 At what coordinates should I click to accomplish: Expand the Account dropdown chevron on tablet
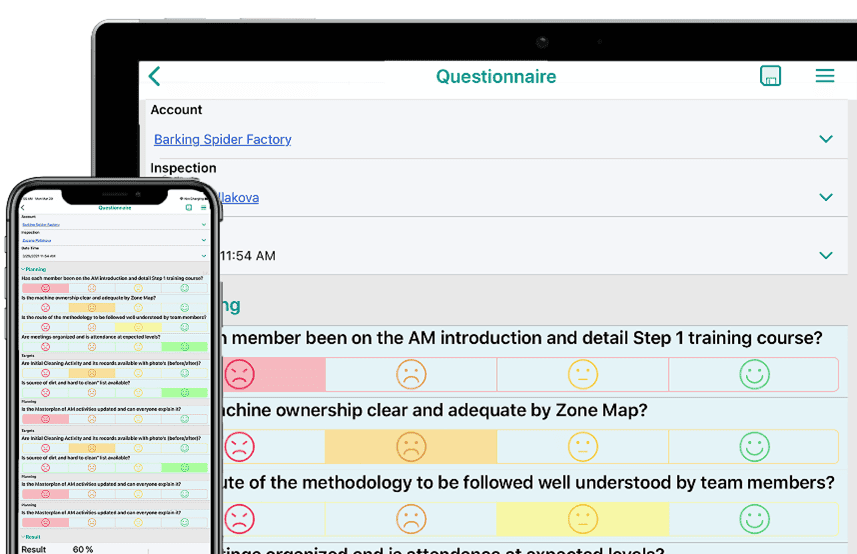point(826,139)
